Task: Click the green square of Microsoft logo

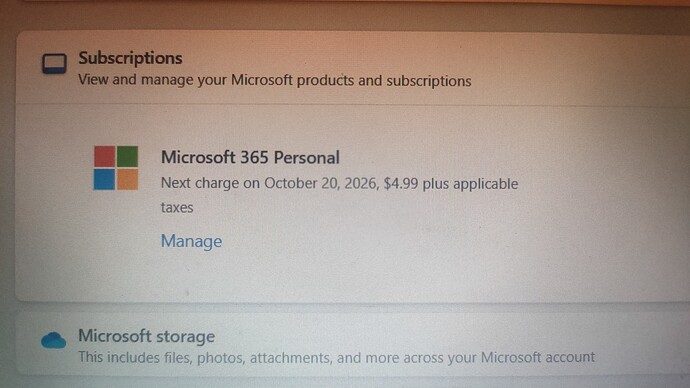Action: 128,157
